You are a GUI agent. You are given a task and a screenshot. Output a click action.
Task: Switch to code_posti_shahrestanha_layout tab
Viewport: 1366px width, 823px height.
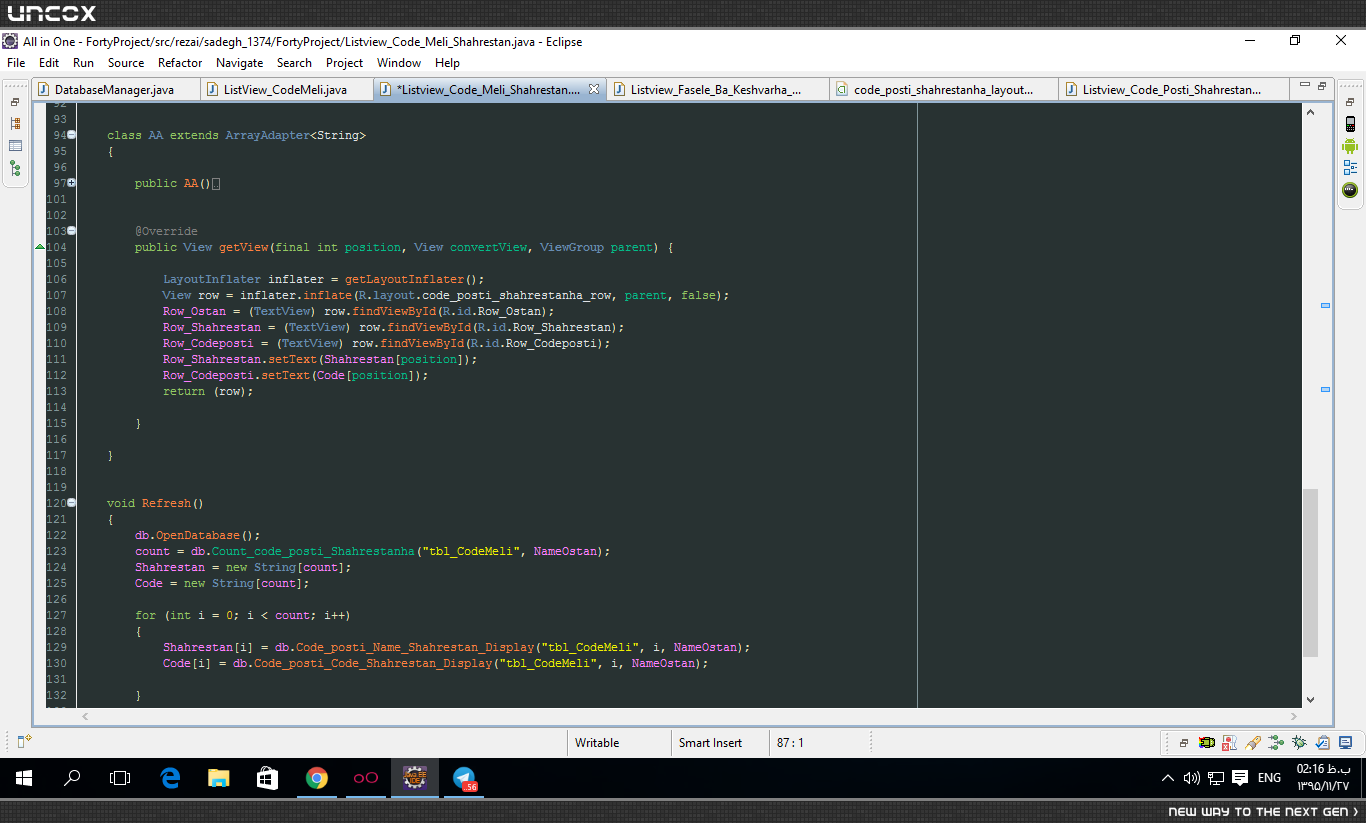(x=943, y=89)
